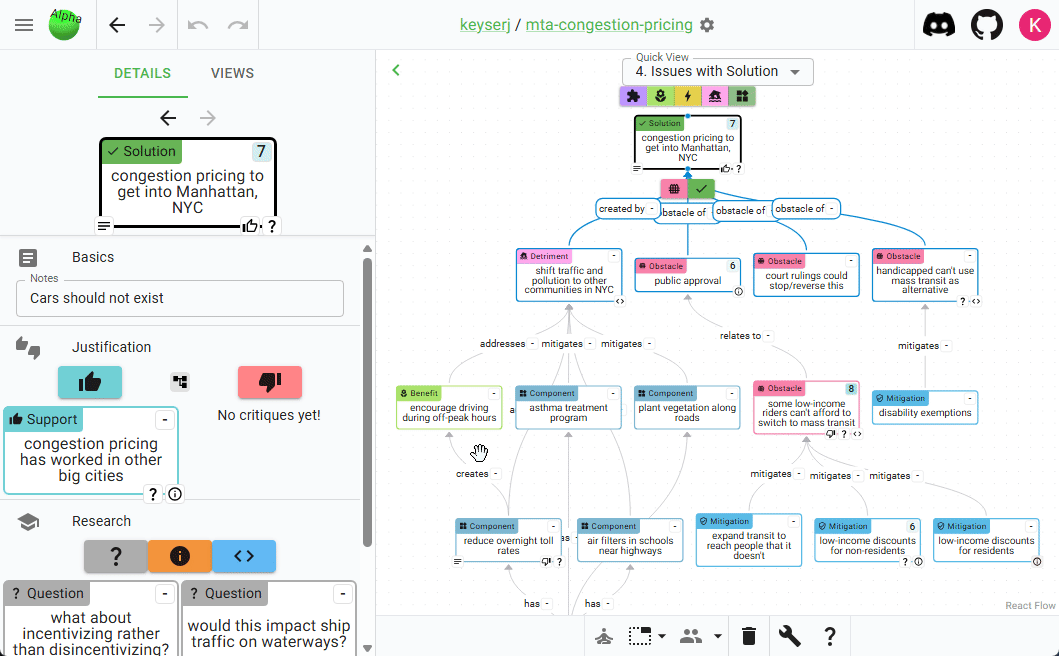Open wrench tools icon

(x=790, y=636)
